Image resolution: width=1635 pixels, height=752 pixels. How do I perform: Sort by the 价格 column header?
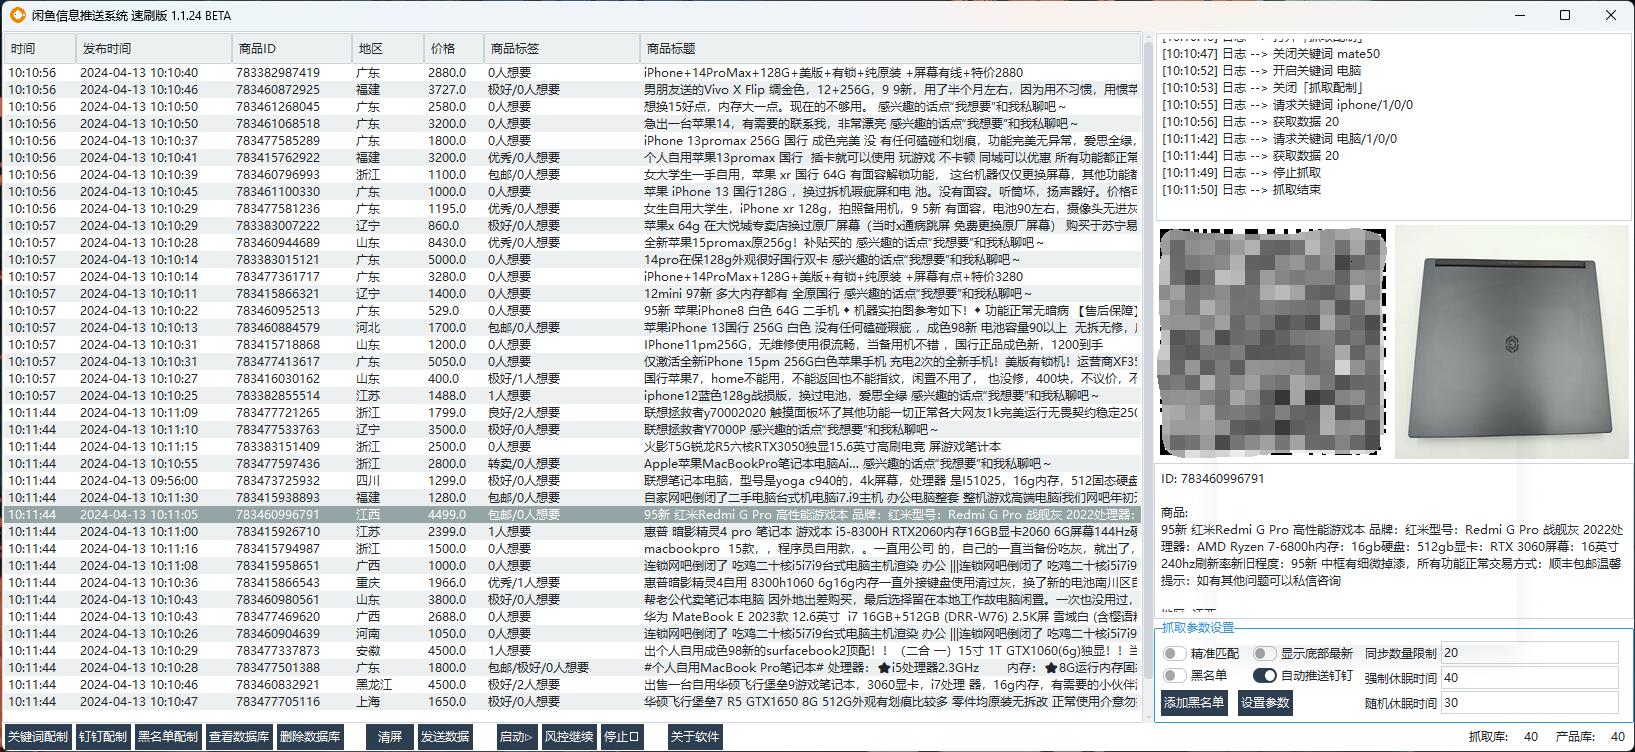(x=454, y=48)
